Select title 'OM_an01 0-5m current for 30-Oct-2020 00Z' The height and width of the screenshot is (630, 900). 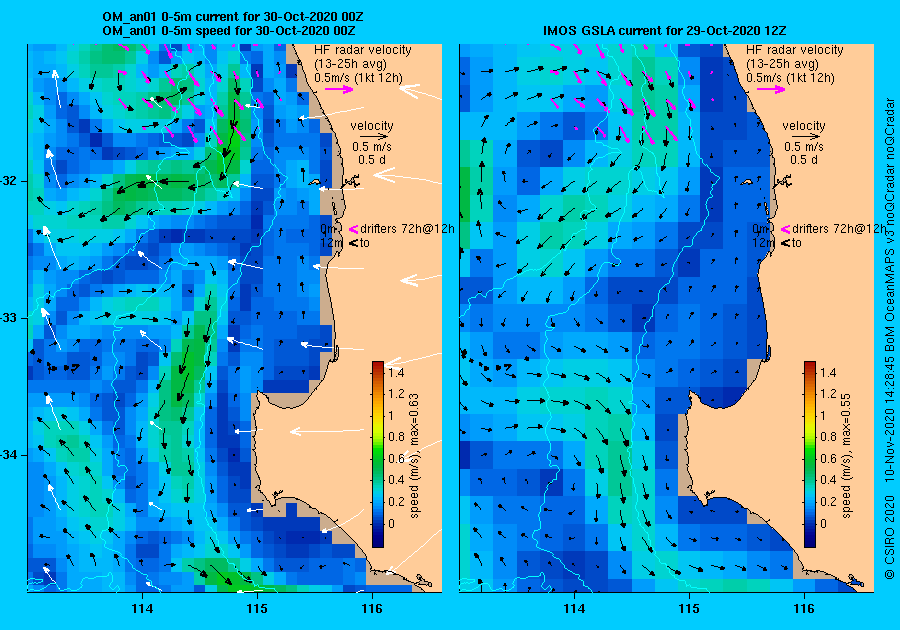pyautogui.click(x=232, y=17)
